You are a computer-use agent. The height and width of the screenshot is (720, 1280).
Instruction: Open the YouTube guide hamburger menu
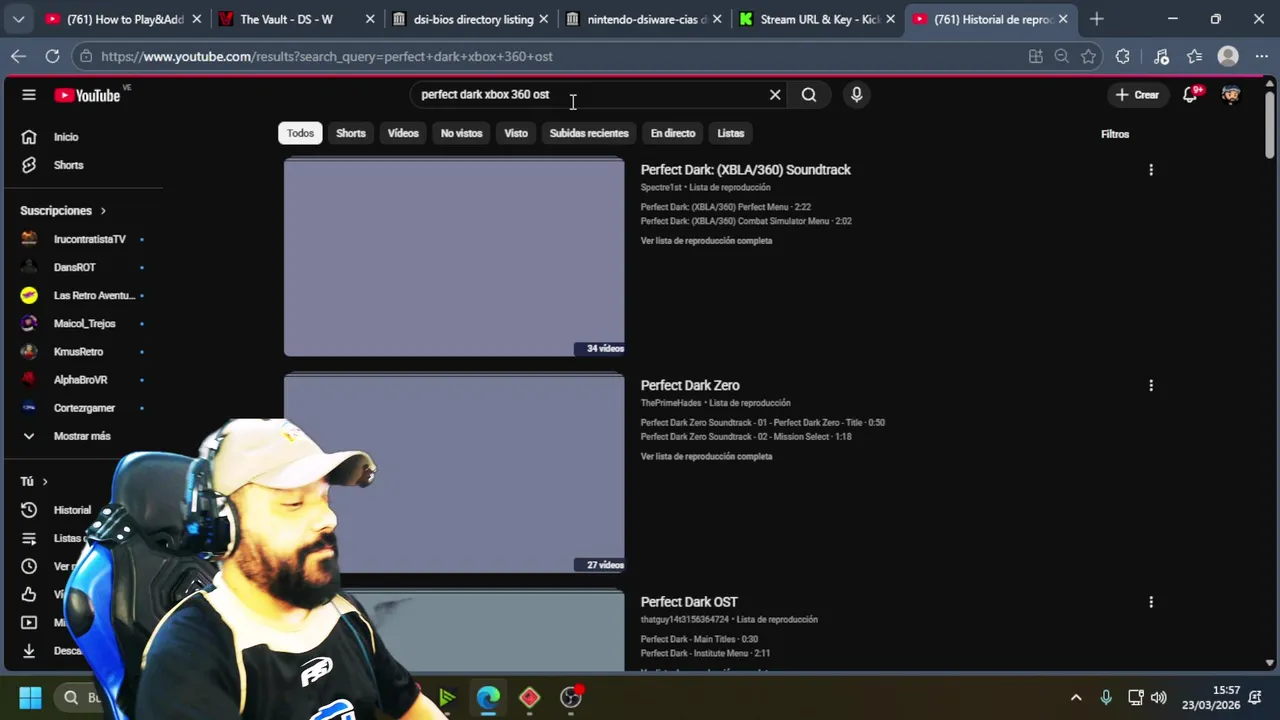(x=29, y=95)
